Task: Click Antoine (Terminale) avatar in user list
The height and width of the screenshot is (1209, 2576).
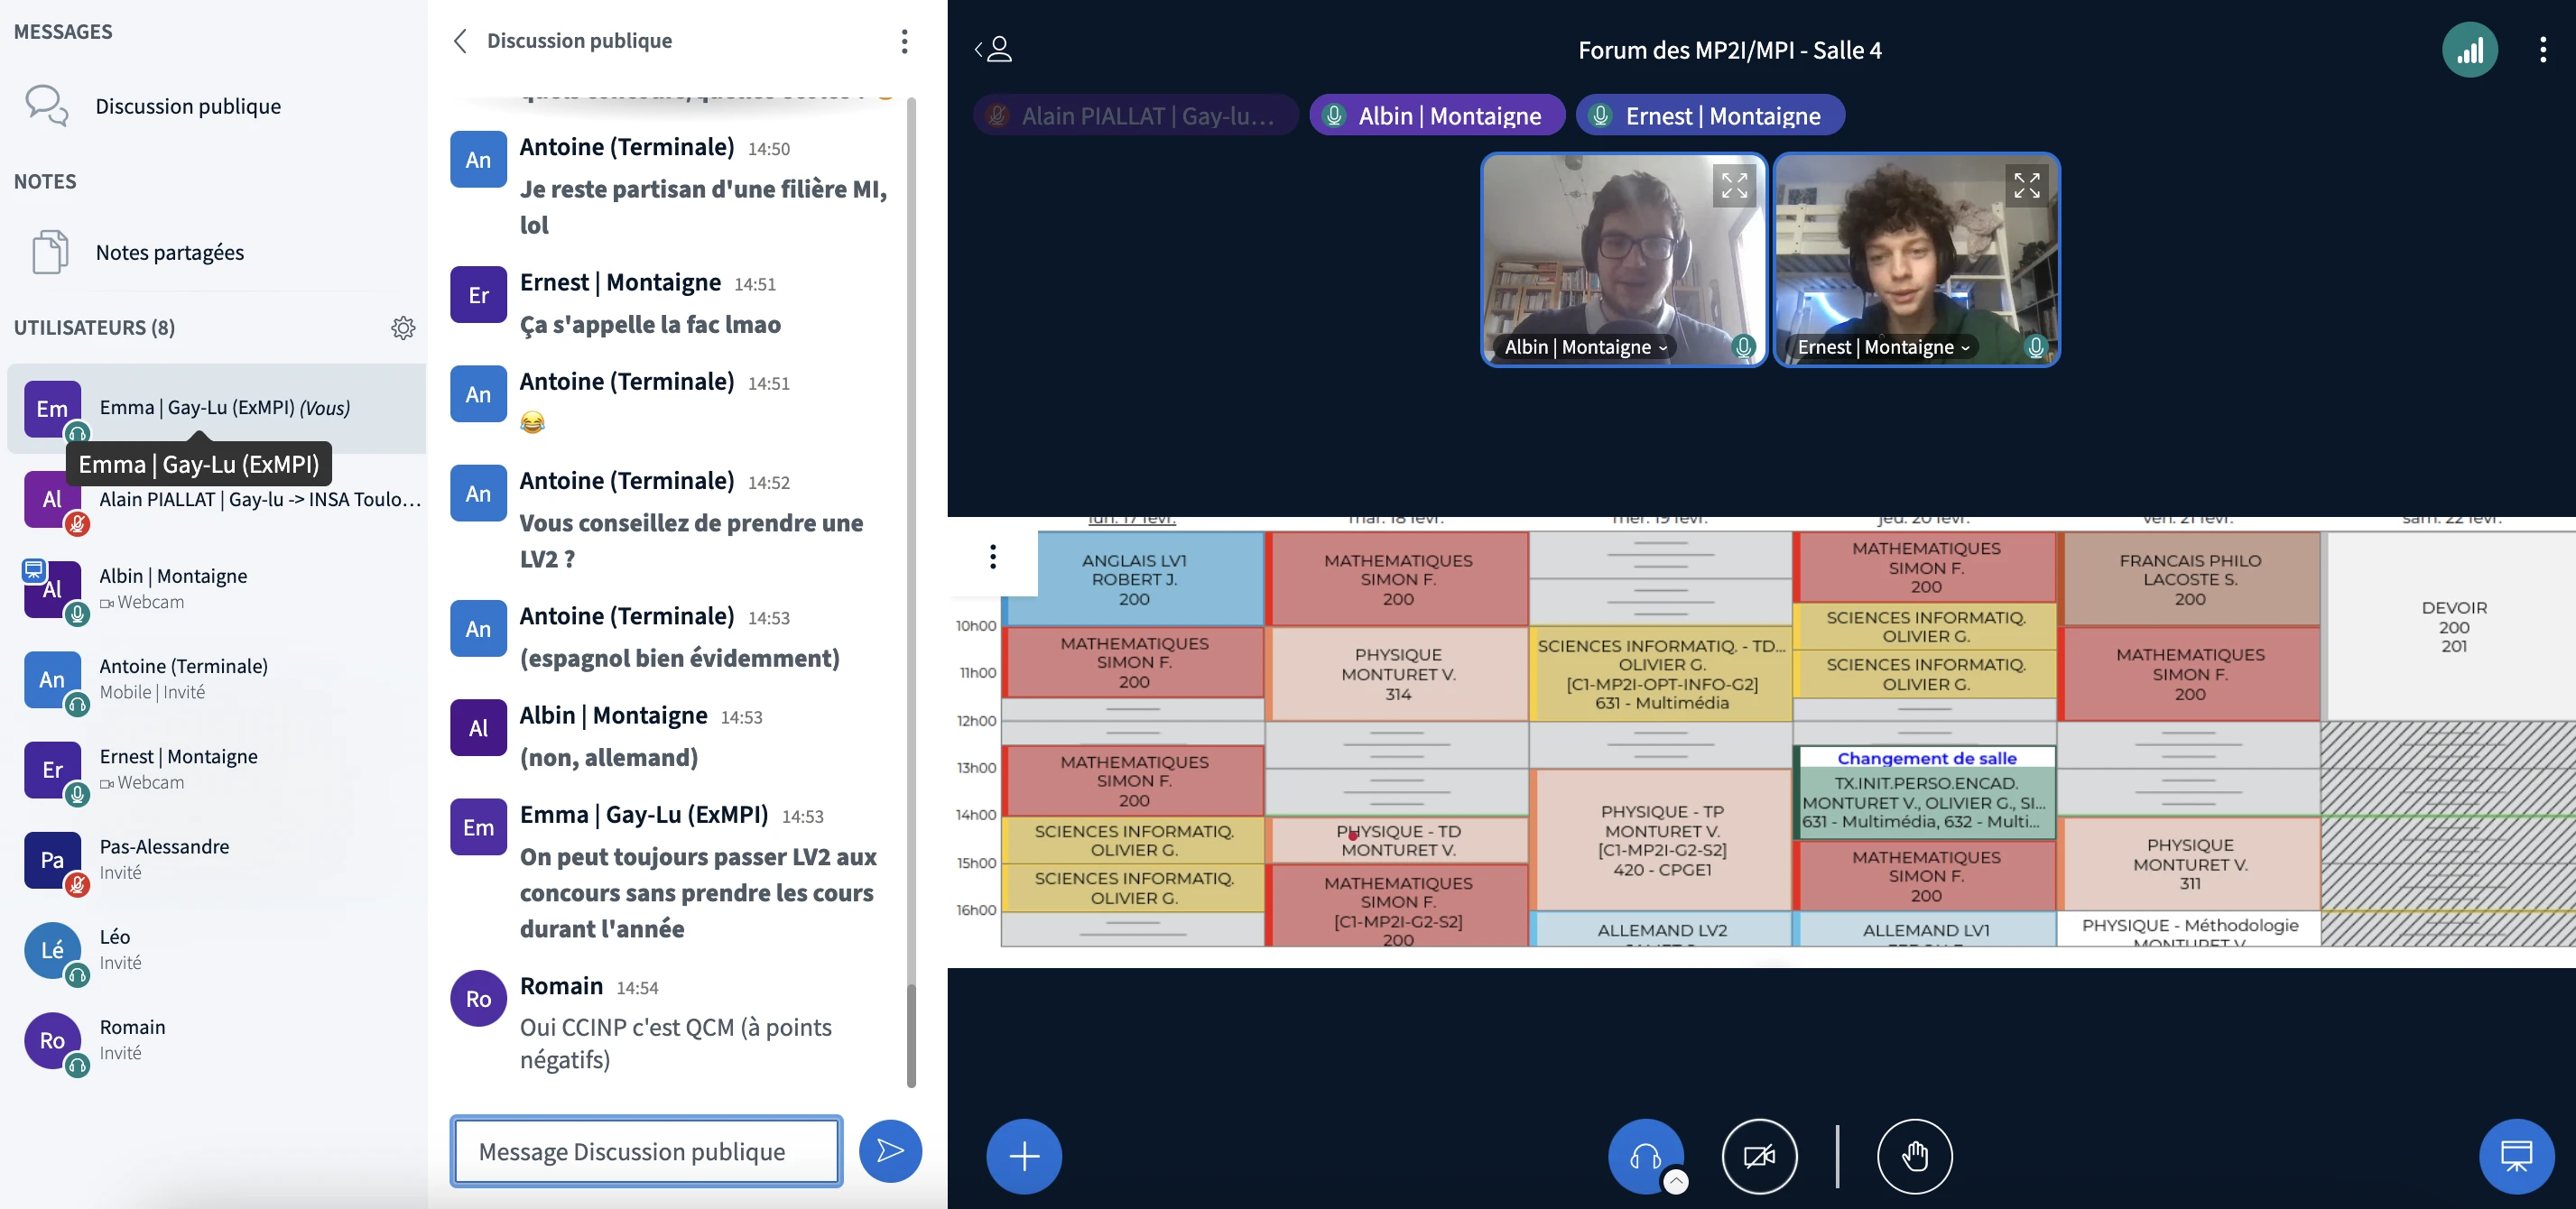Action: tap(52, 680)
